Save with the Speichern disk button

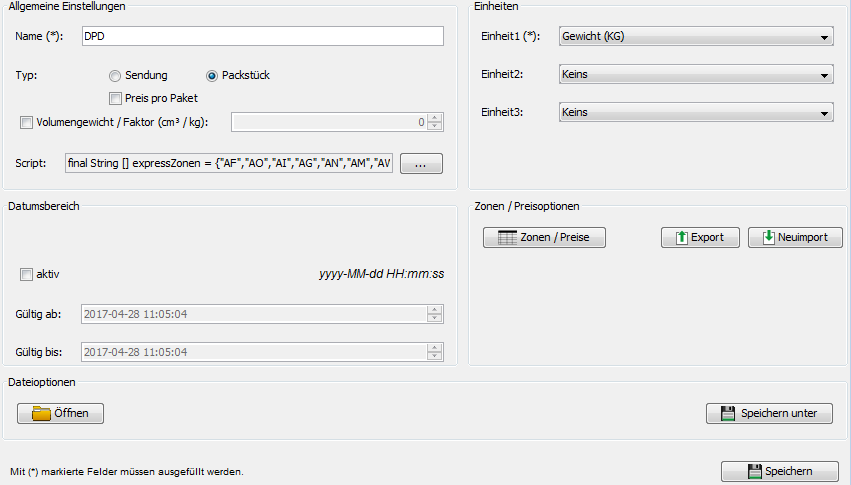coord(780,471)
